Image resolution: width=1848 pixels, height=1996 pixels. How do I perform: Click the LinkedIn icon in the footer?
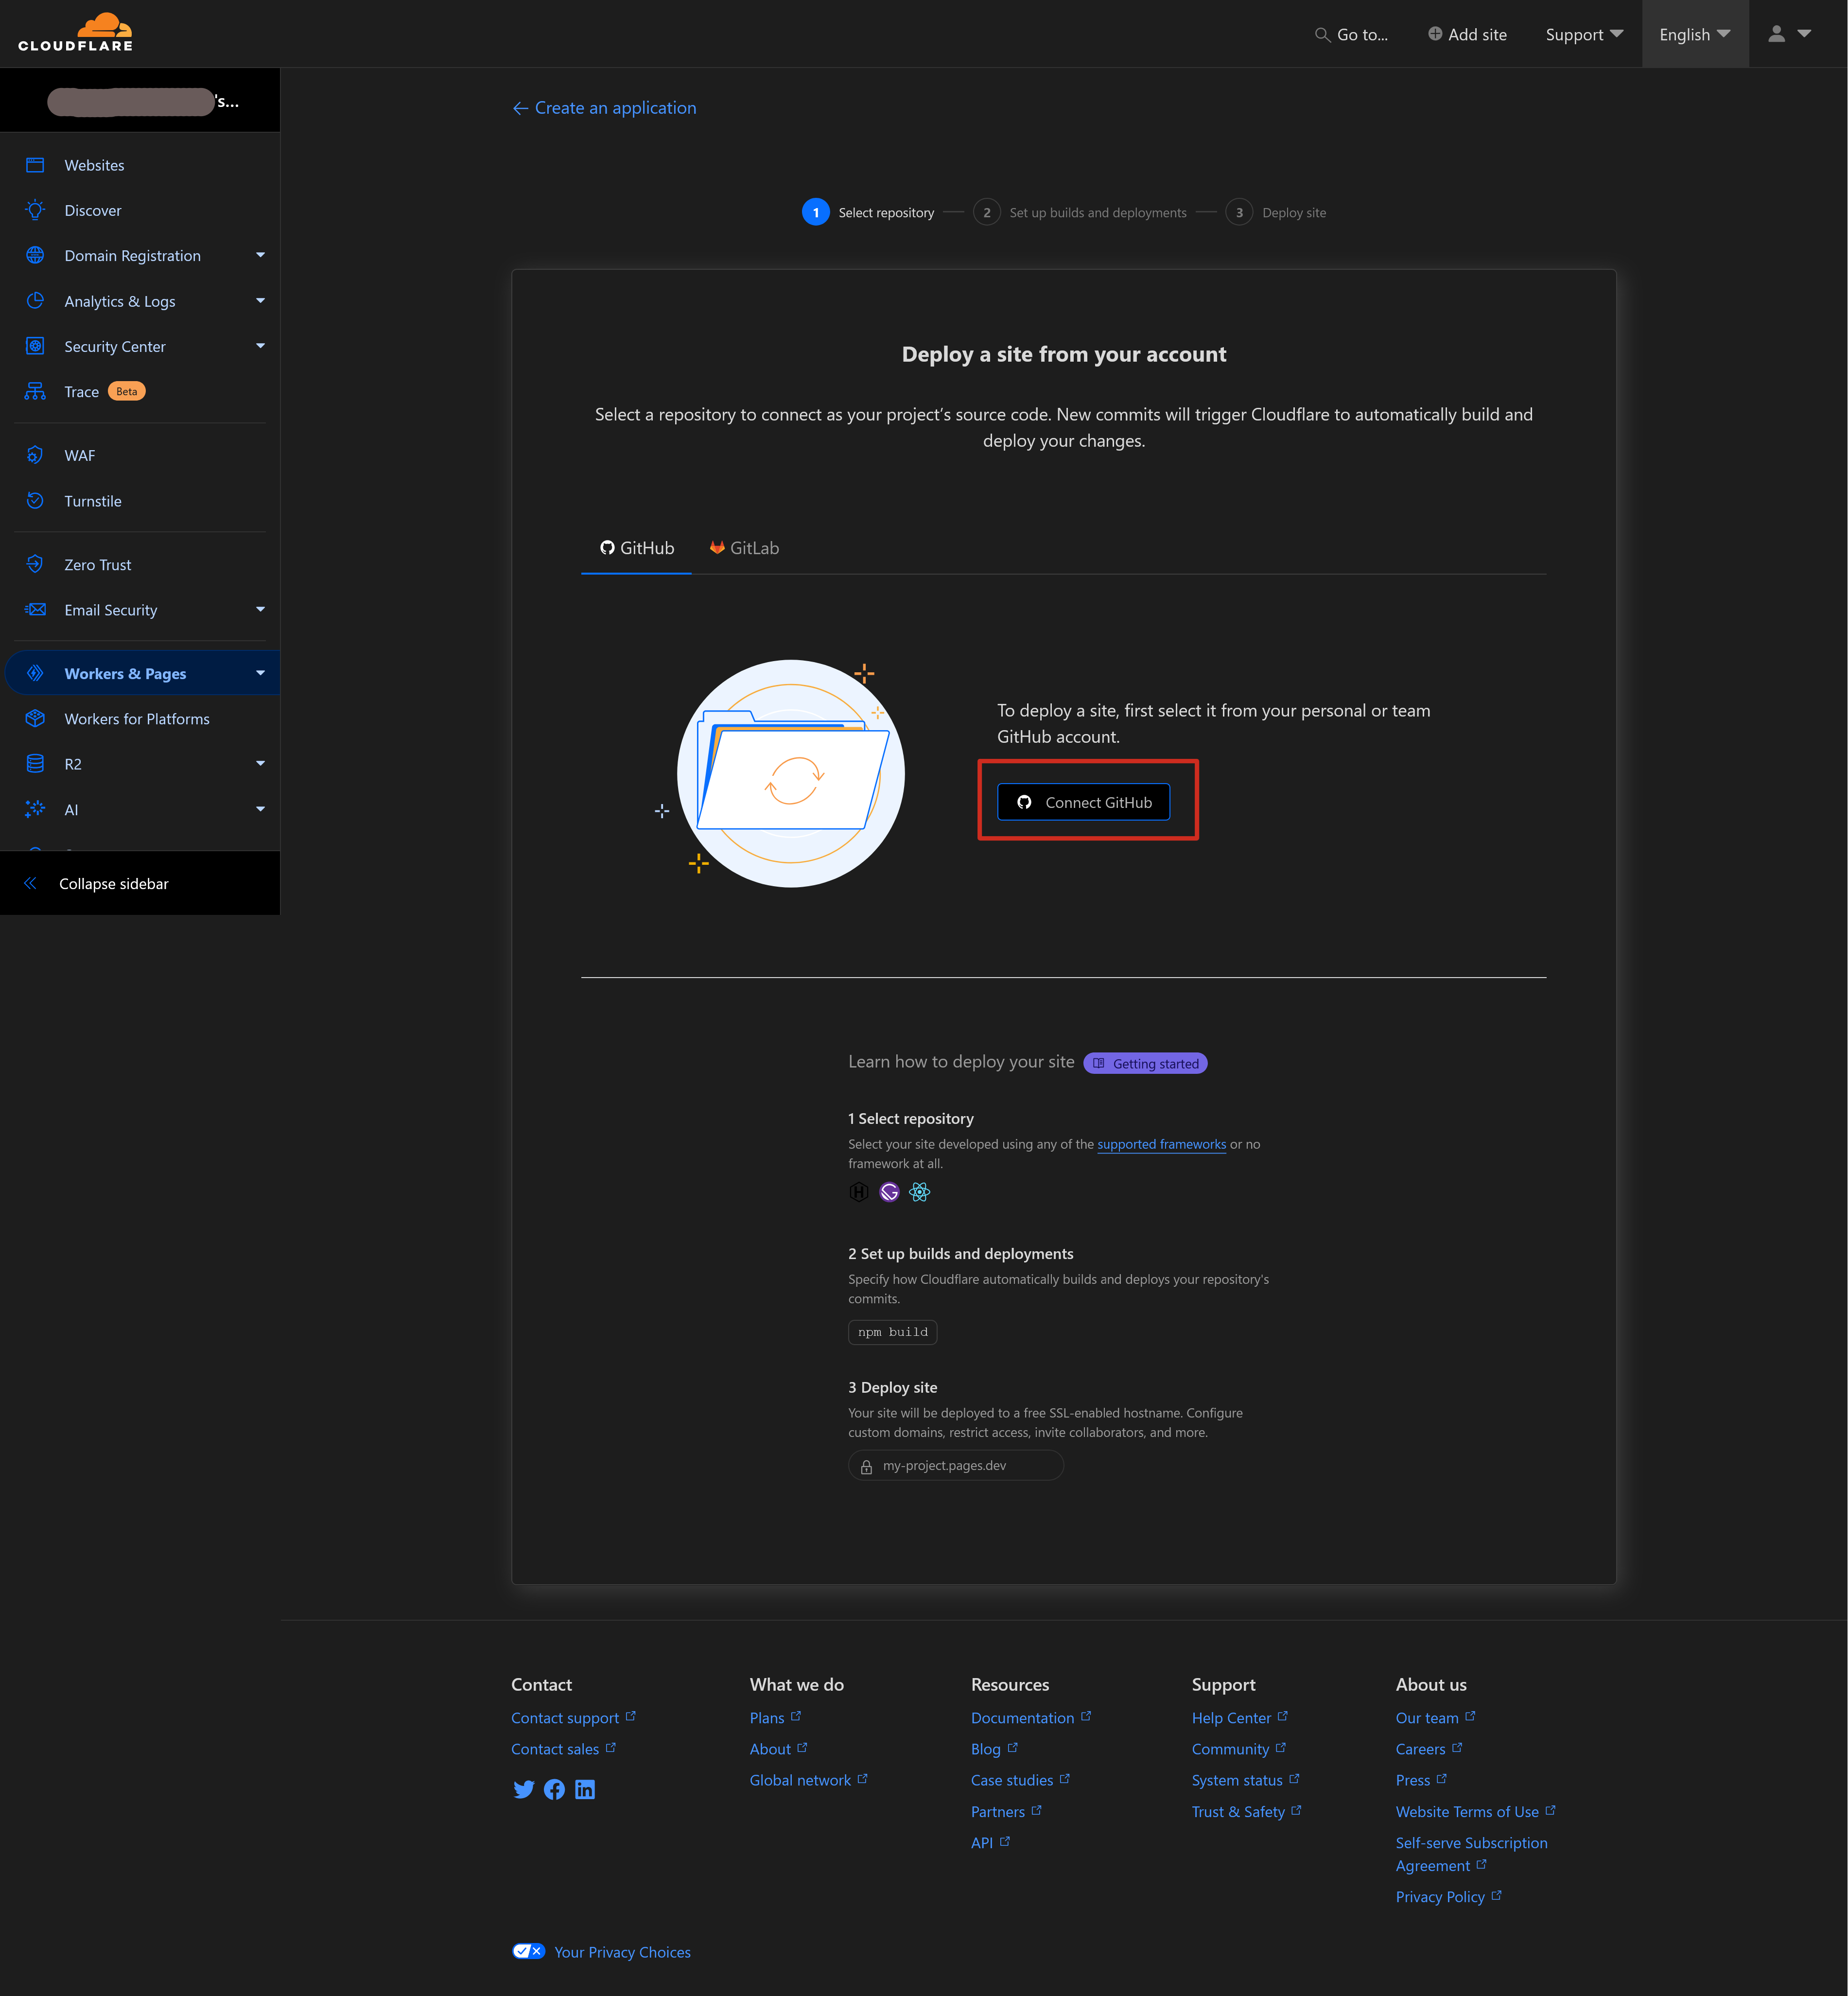click(585, 1789)
